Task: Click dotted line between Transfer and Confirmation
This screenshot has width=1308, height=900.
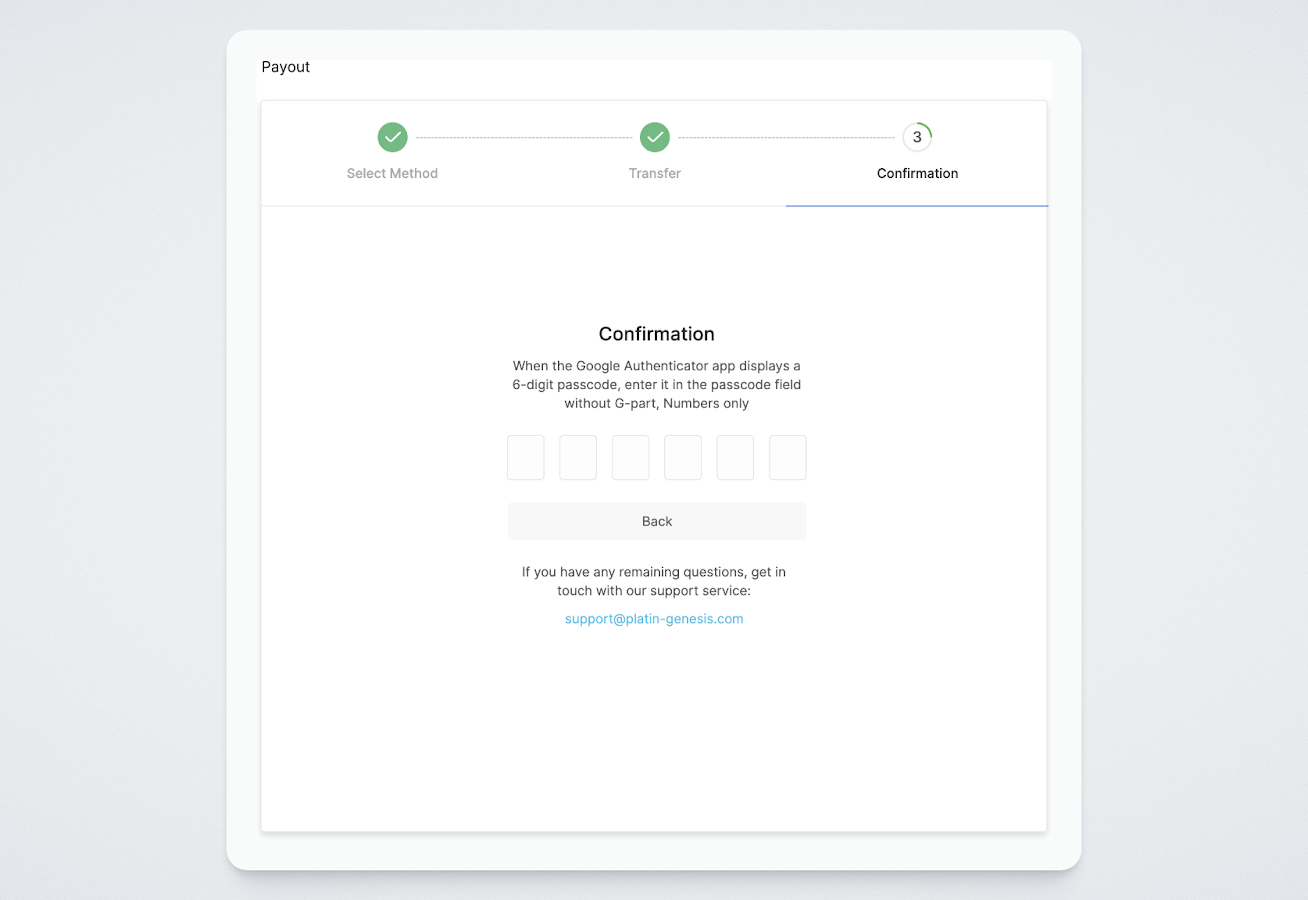Action: pyautogui.click(x=786, y=137)
